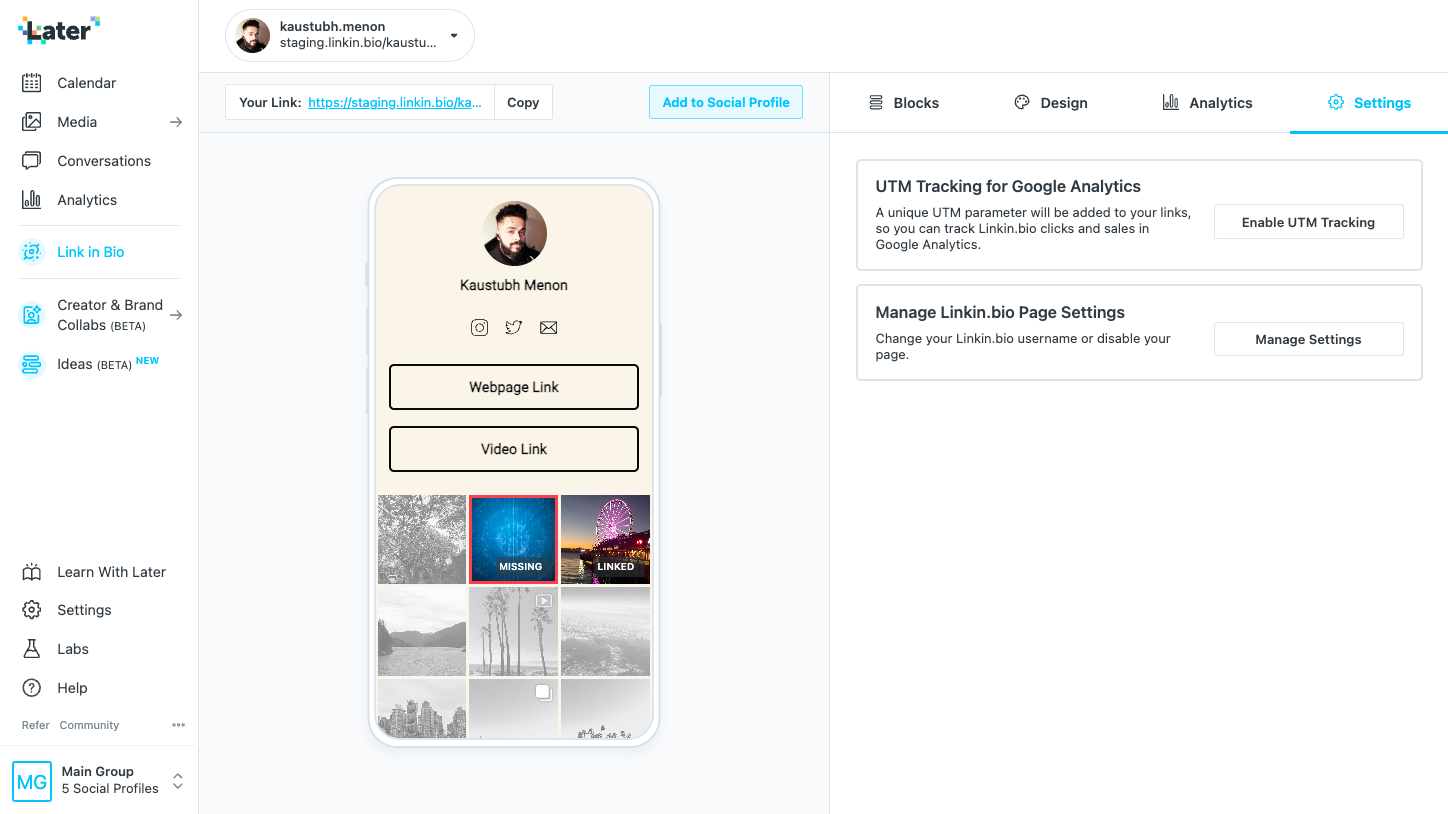Select the palm trees video thumbnail

[514, 631]
